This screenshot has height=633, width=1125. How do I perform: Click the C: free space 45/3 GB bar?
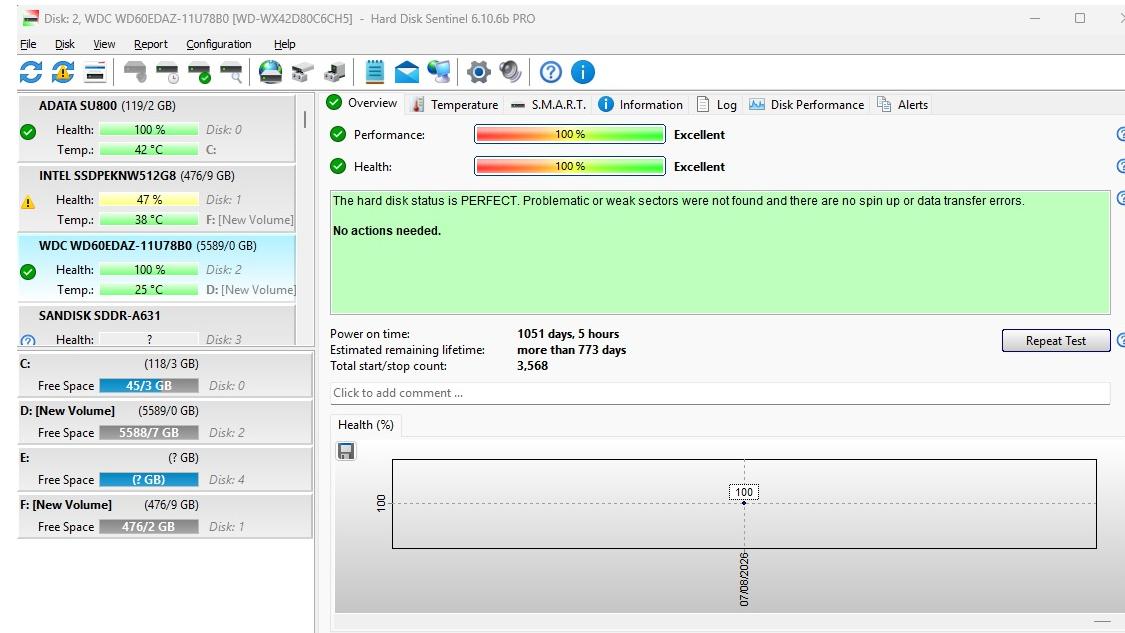149,385
